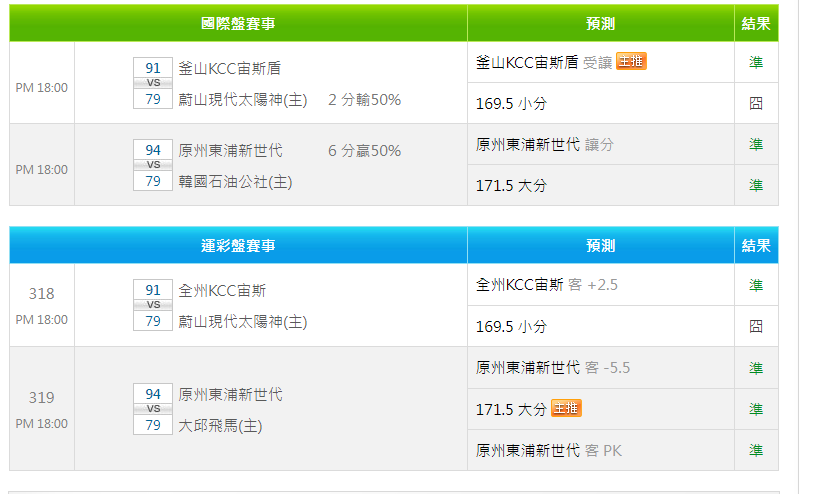Screen dimensions: 837x494
Task: Click the 全州KCC宙斯 team name in matchup column
Action: click(x=222, y=291)
